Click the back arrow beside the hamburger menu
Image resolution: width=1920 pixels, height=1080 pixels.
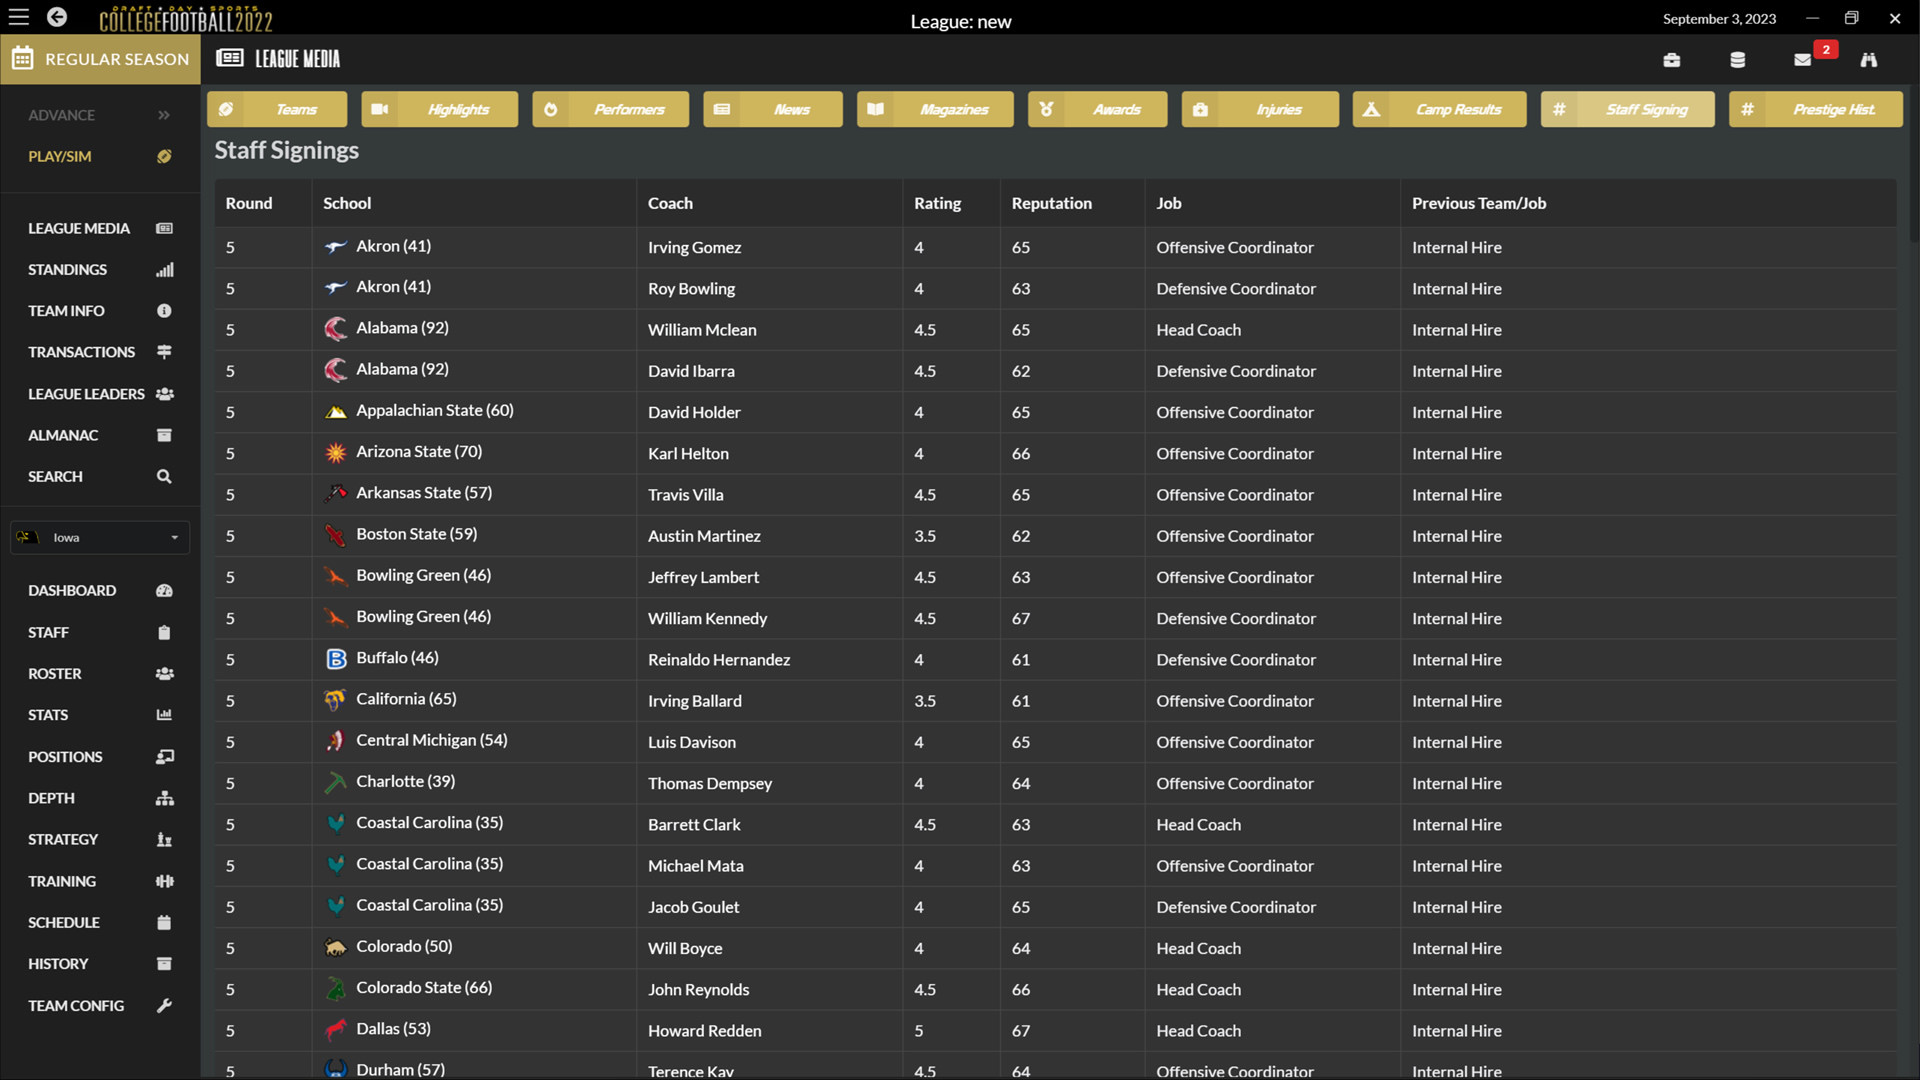pos(57,17)
